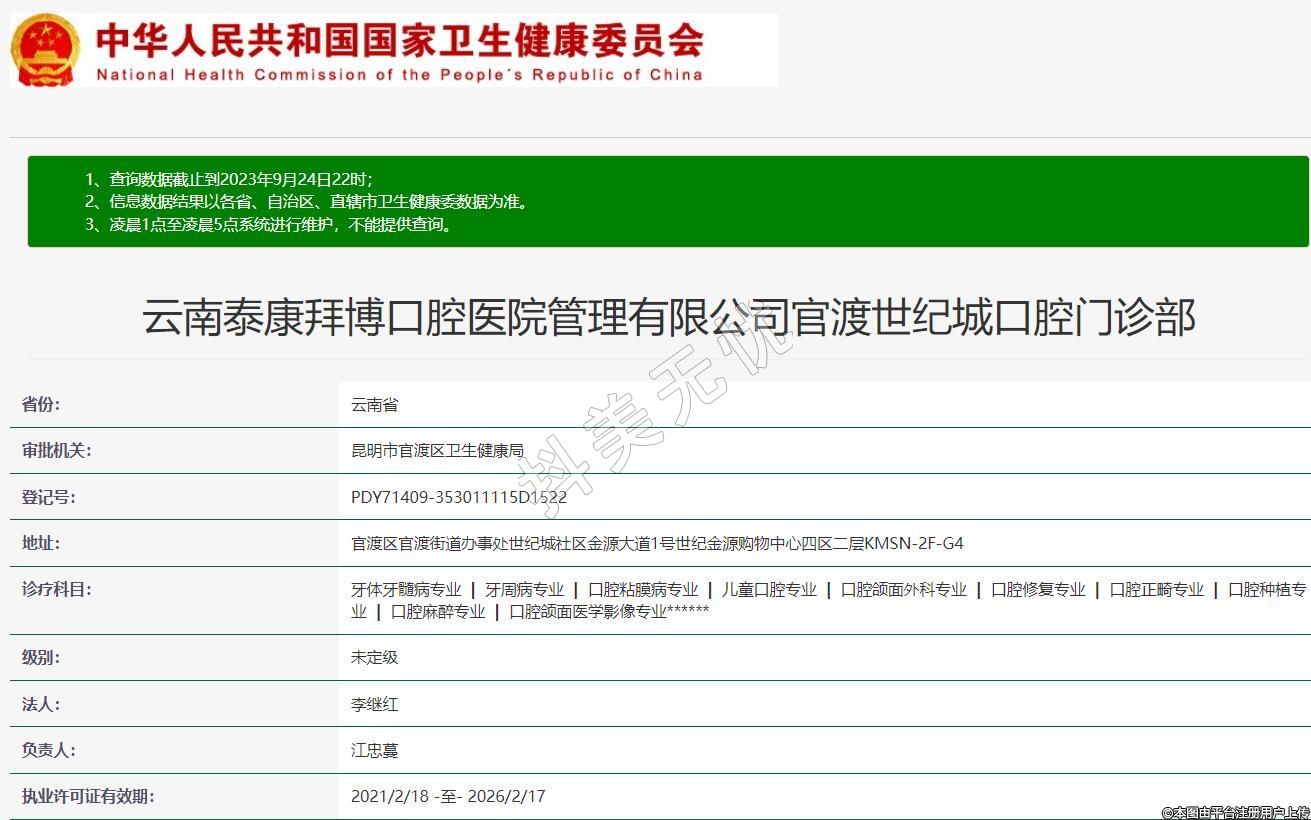Select the legal person name 李继红
The image size is (1311, 820).
coord(375,705)
